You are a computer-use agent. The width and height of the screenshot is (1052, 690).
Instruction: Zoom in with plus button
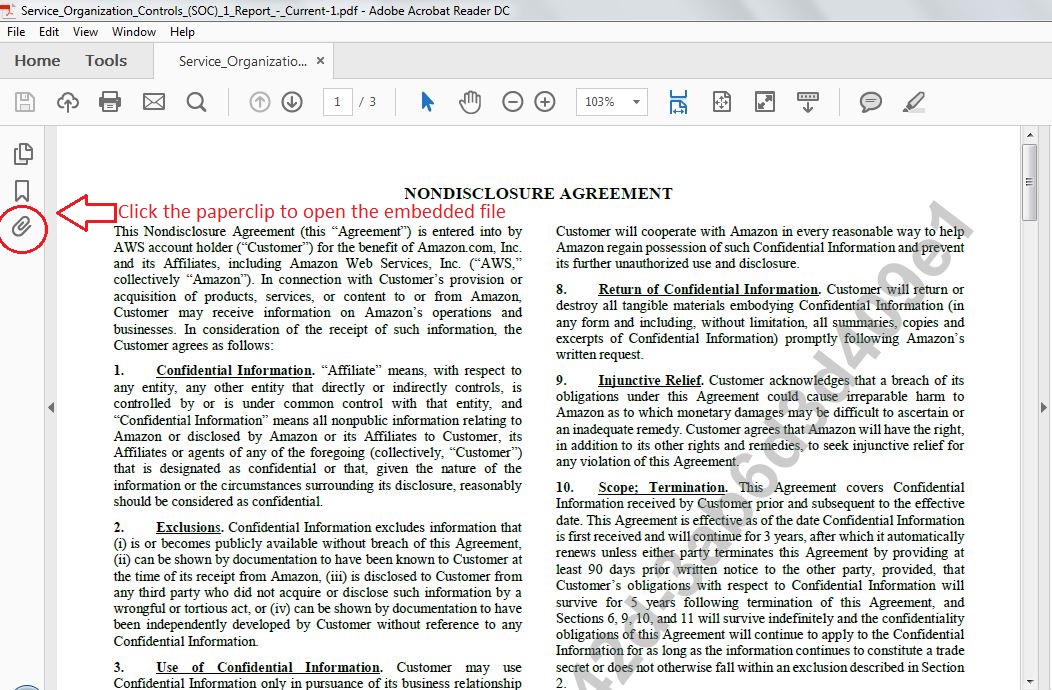(545, 102)
